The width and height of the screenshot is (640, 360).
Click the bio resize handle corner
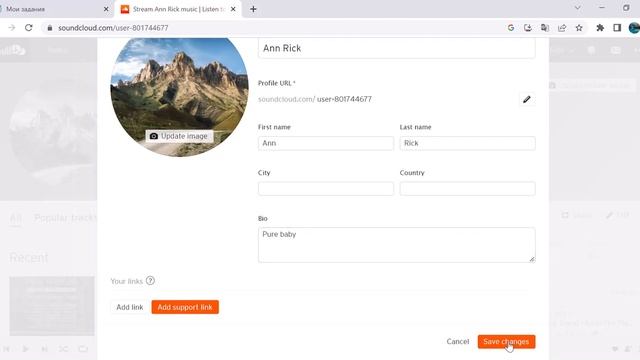(532, 259)
